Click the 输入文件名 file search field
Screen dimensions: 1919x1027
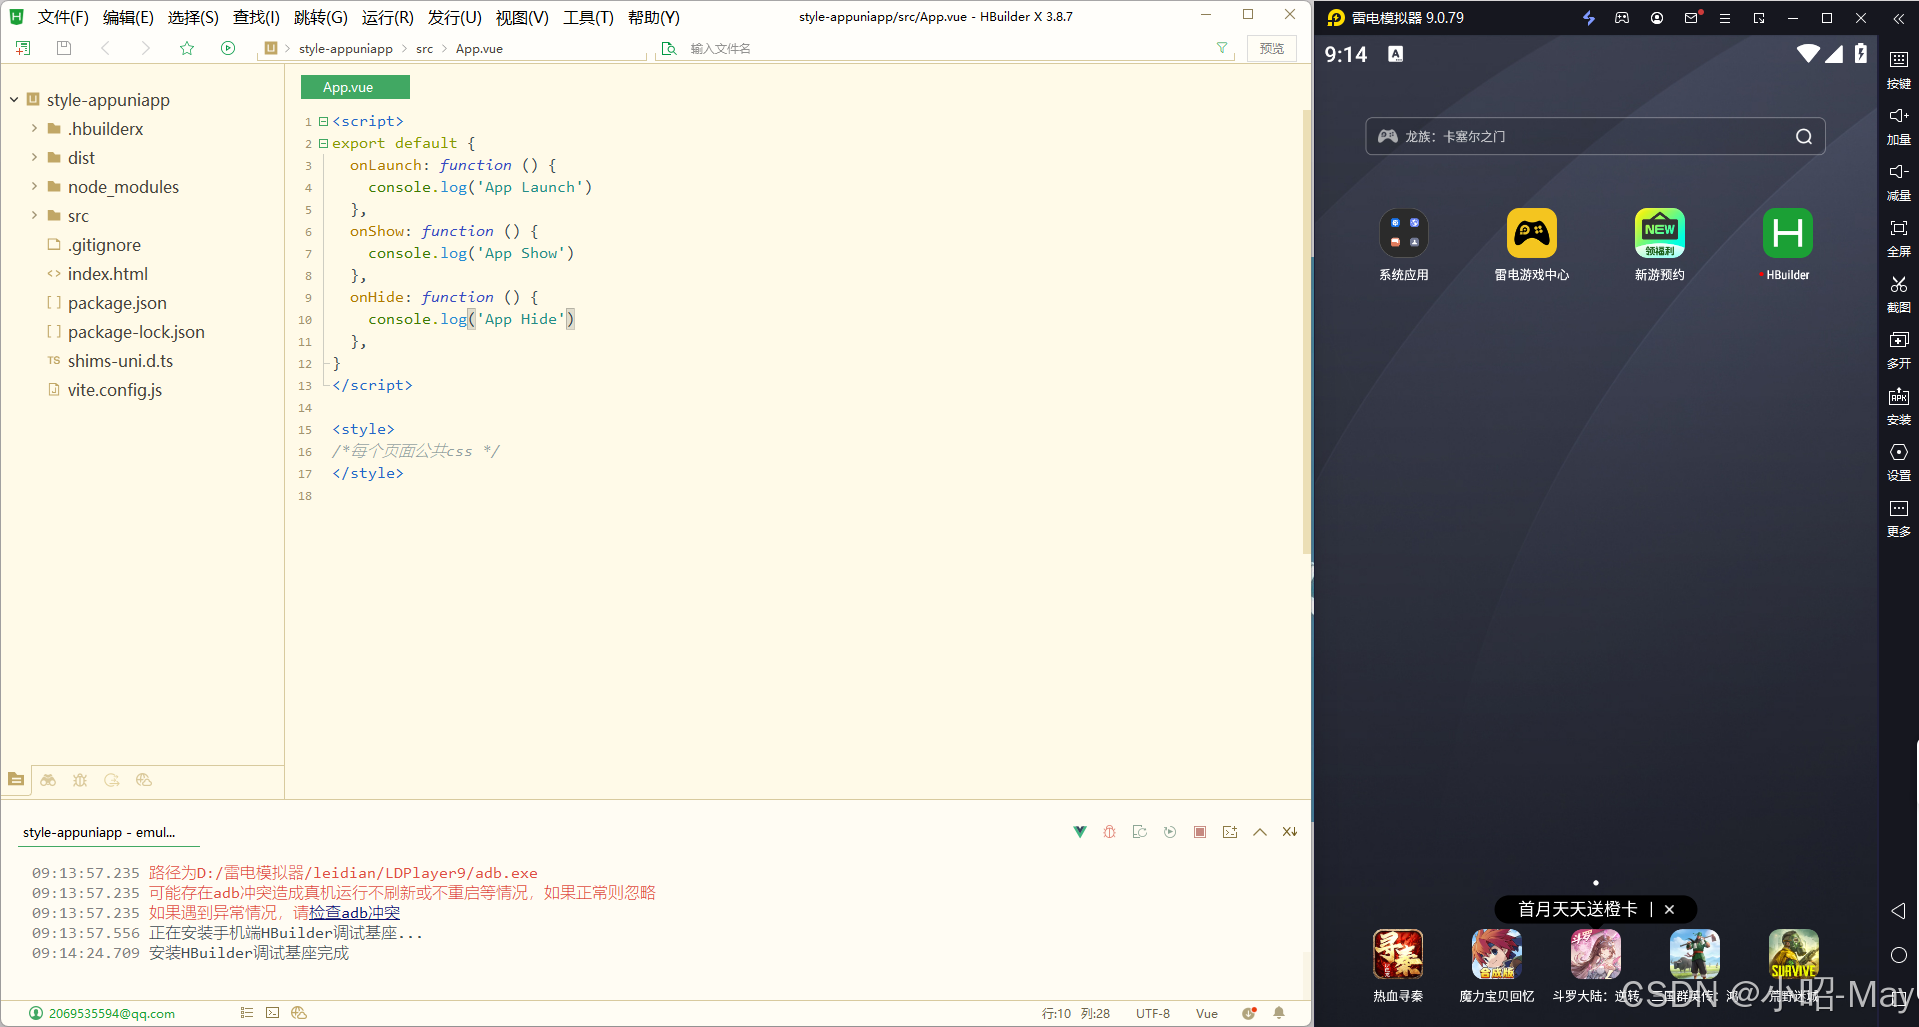pyautogui.click(x=945, y=48)
